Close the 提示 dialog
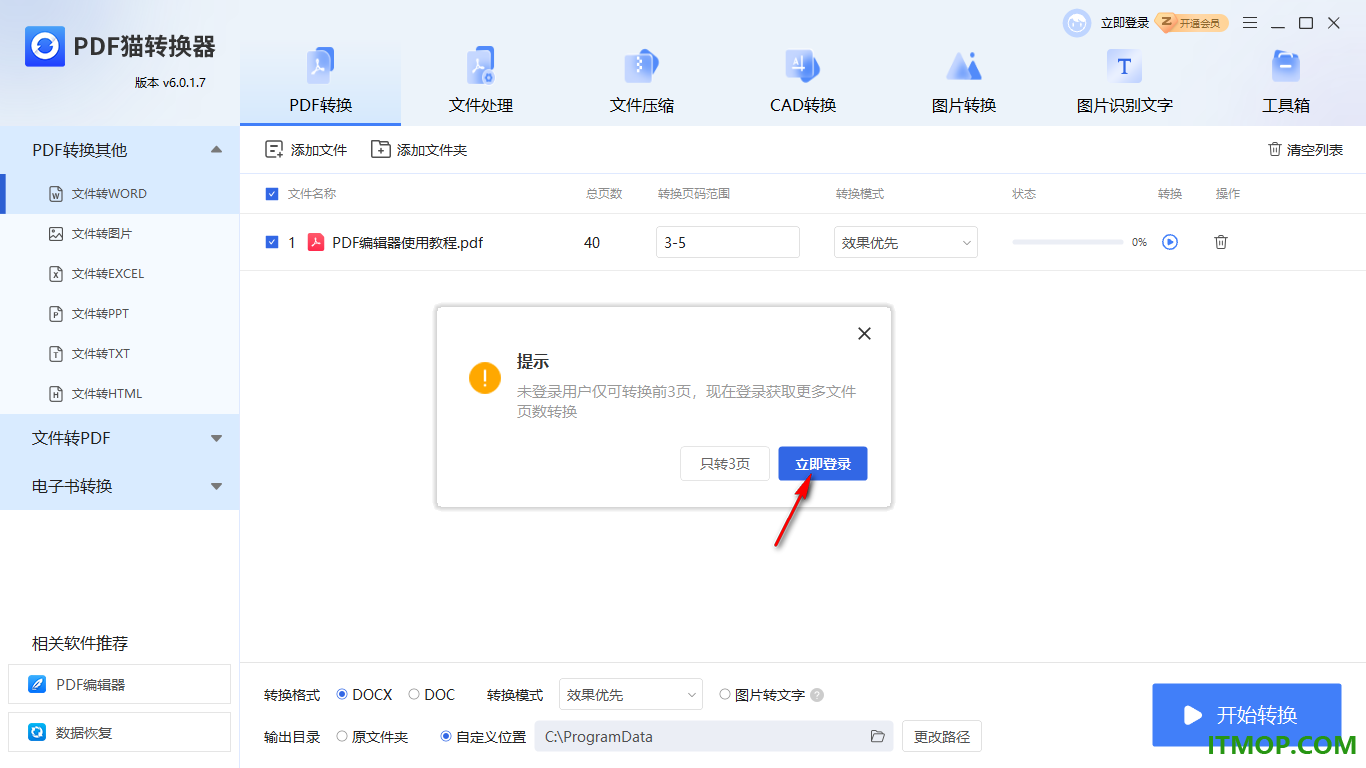 click(864, 334)
